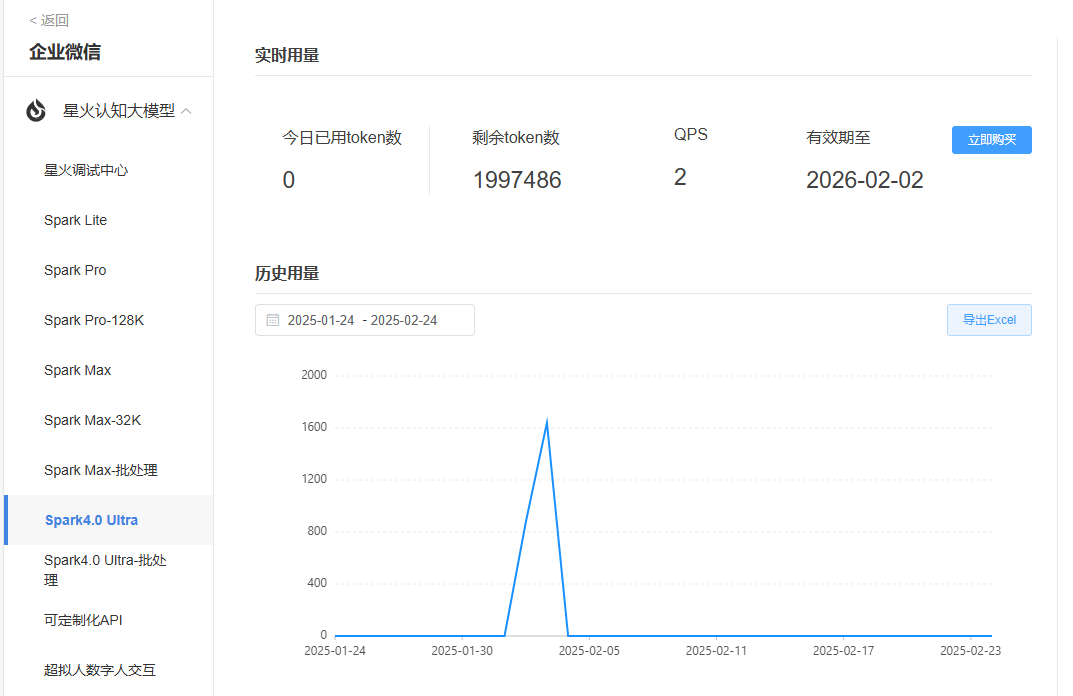Open 星火调试中心 in the sidebar

86,170
